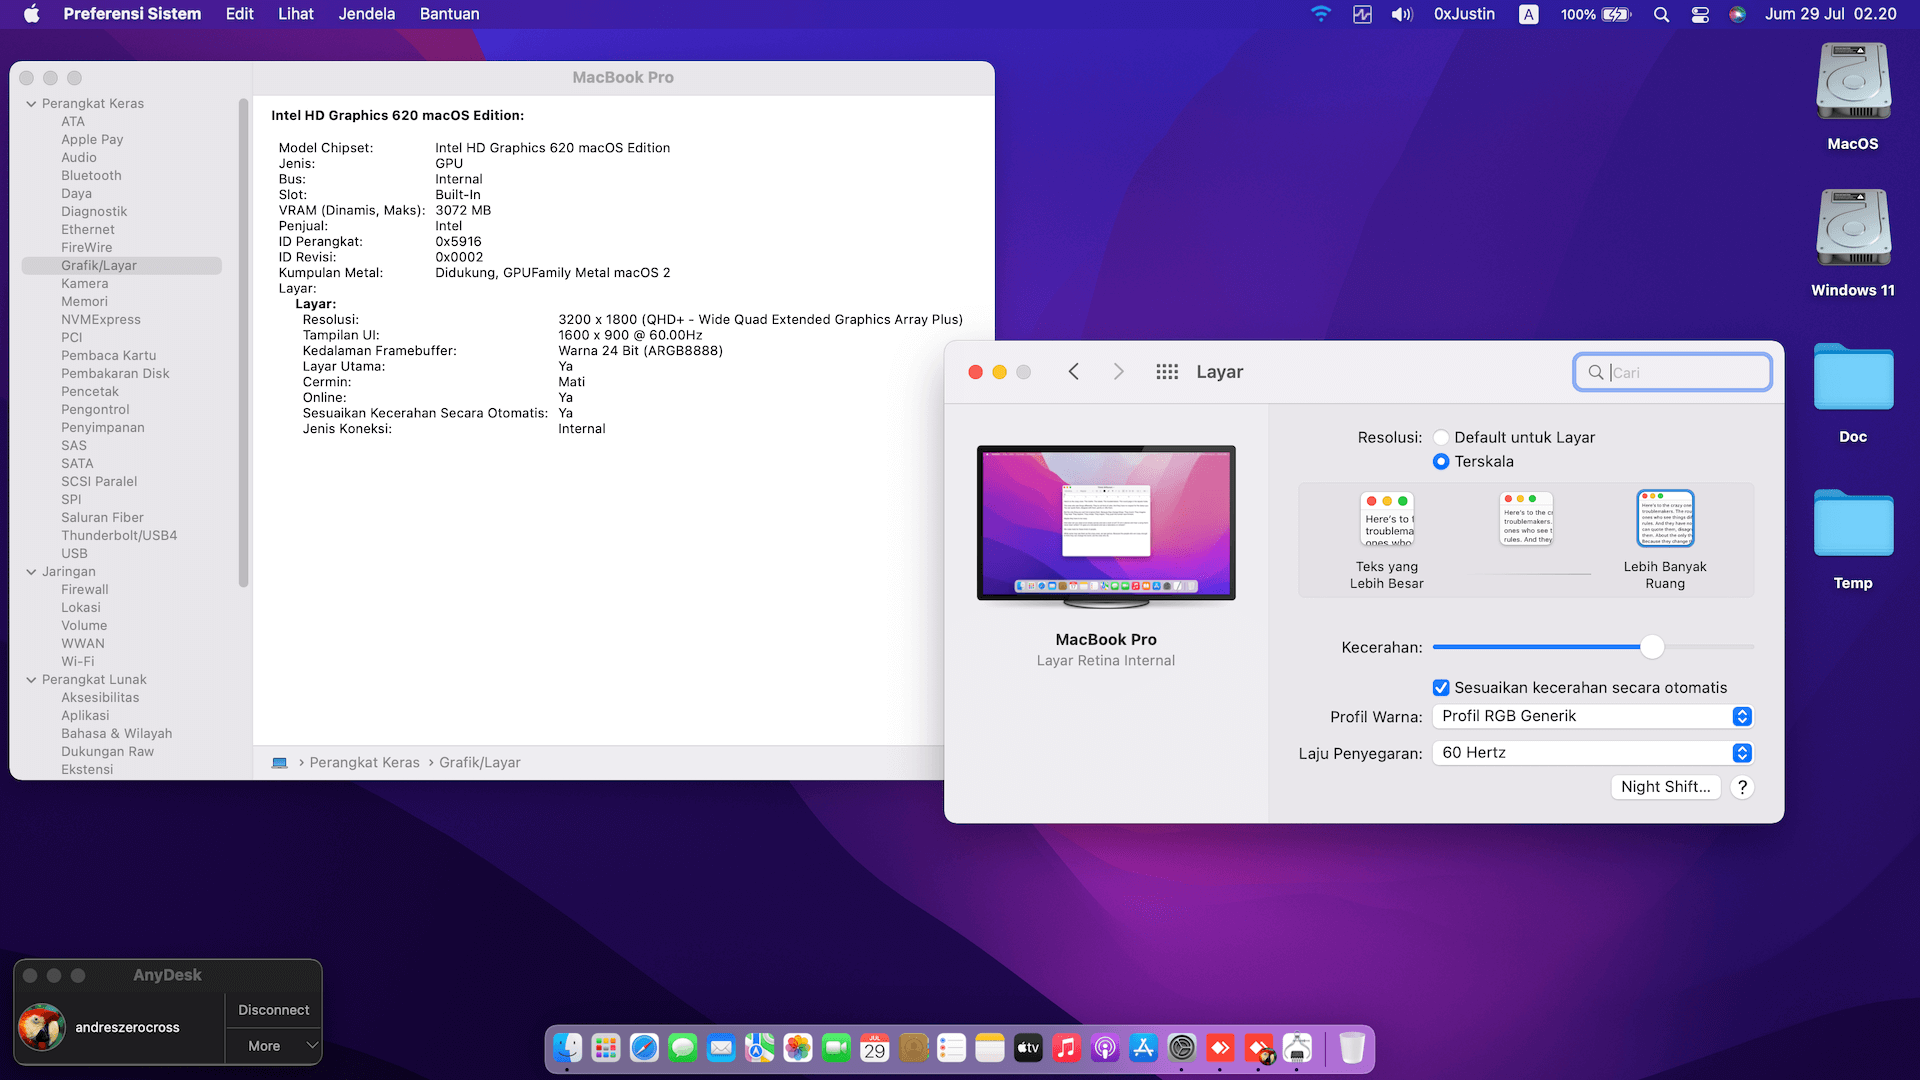This screenshot has width=1920, height=1080.
Task: Open the 'Profil Warna' dropdown
Action: click(1592, 716)
